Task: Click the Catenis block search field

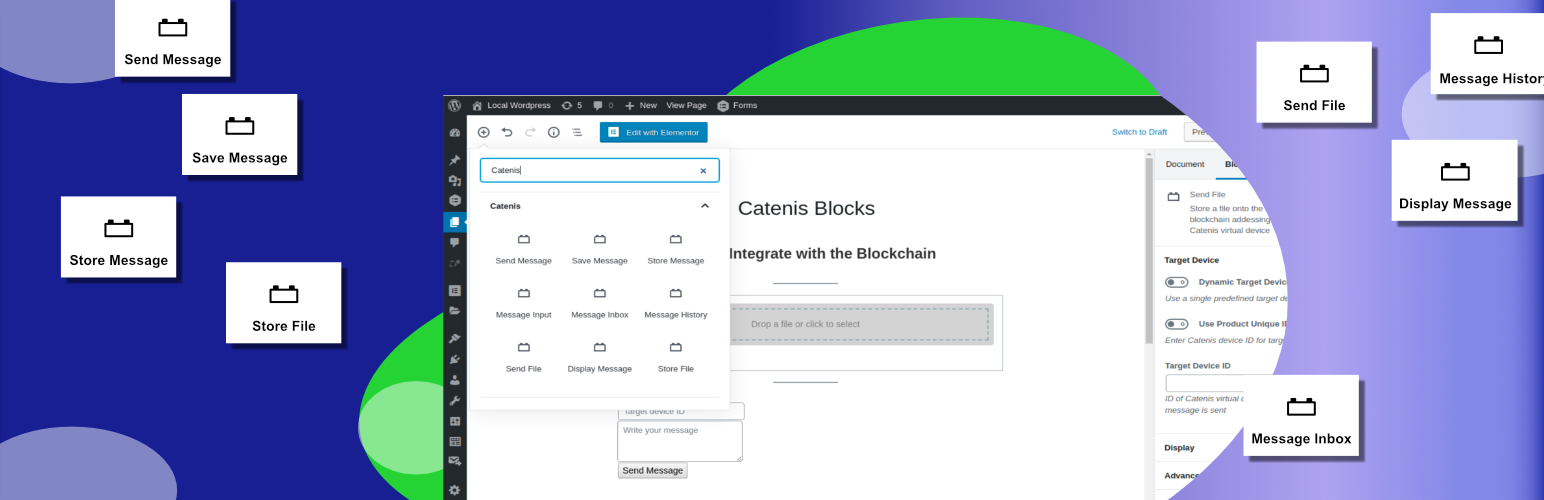Action: click(x=599, y=170)
